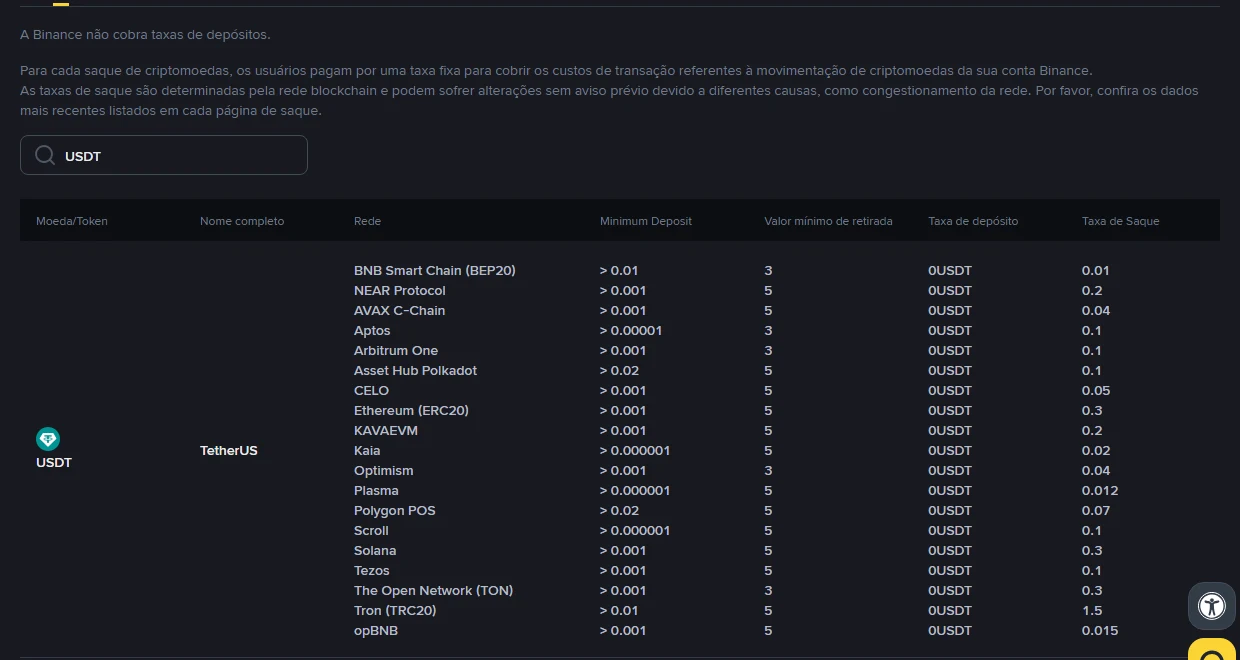Select the Tezos network row

372,570
